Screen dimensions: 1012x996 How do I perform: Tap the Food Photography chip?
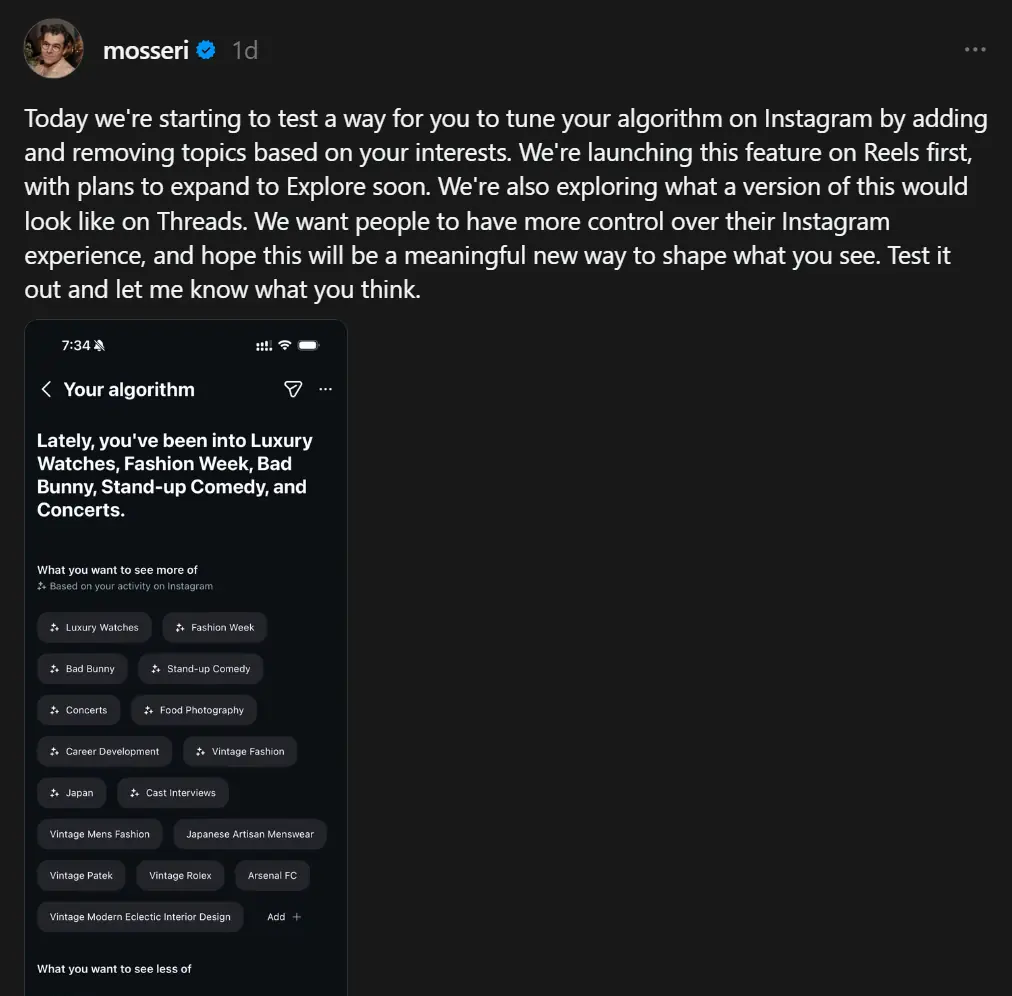coord(194,710)
